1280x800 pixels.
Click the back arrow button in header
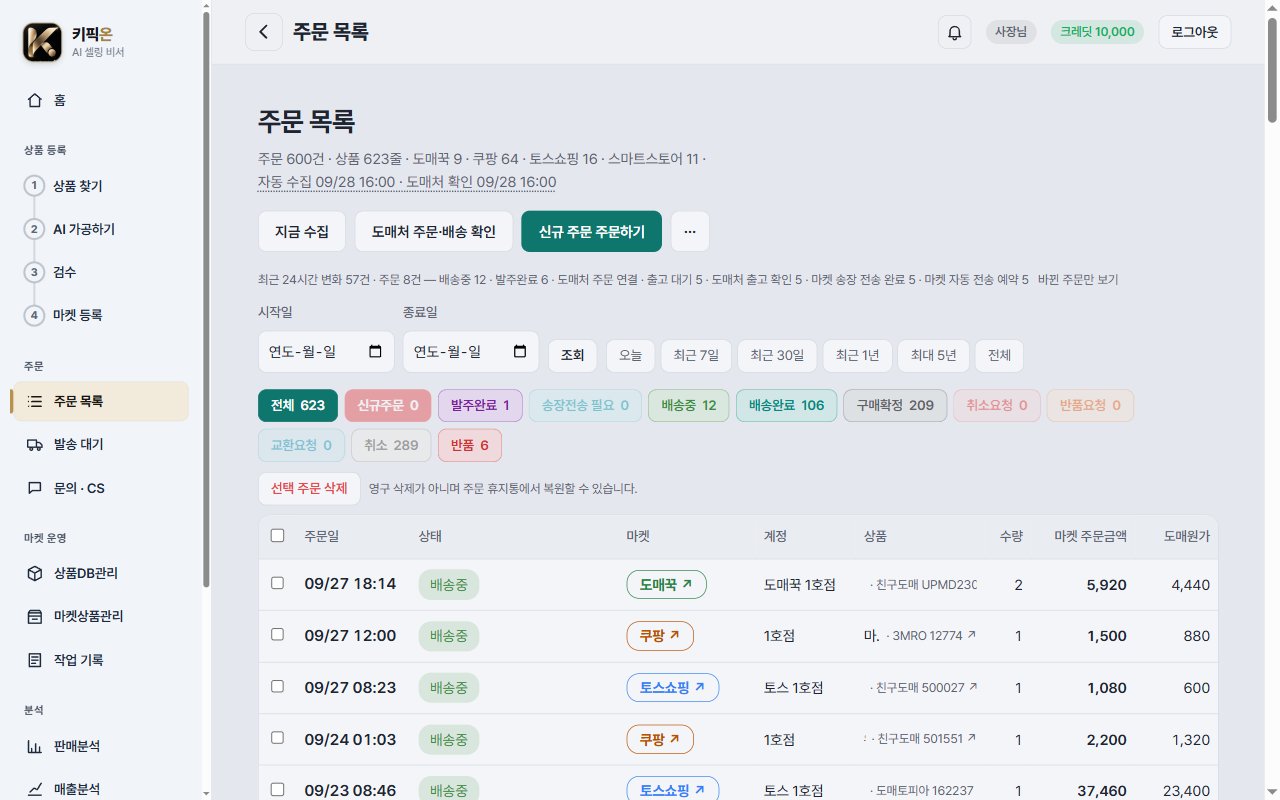[263, 32]
